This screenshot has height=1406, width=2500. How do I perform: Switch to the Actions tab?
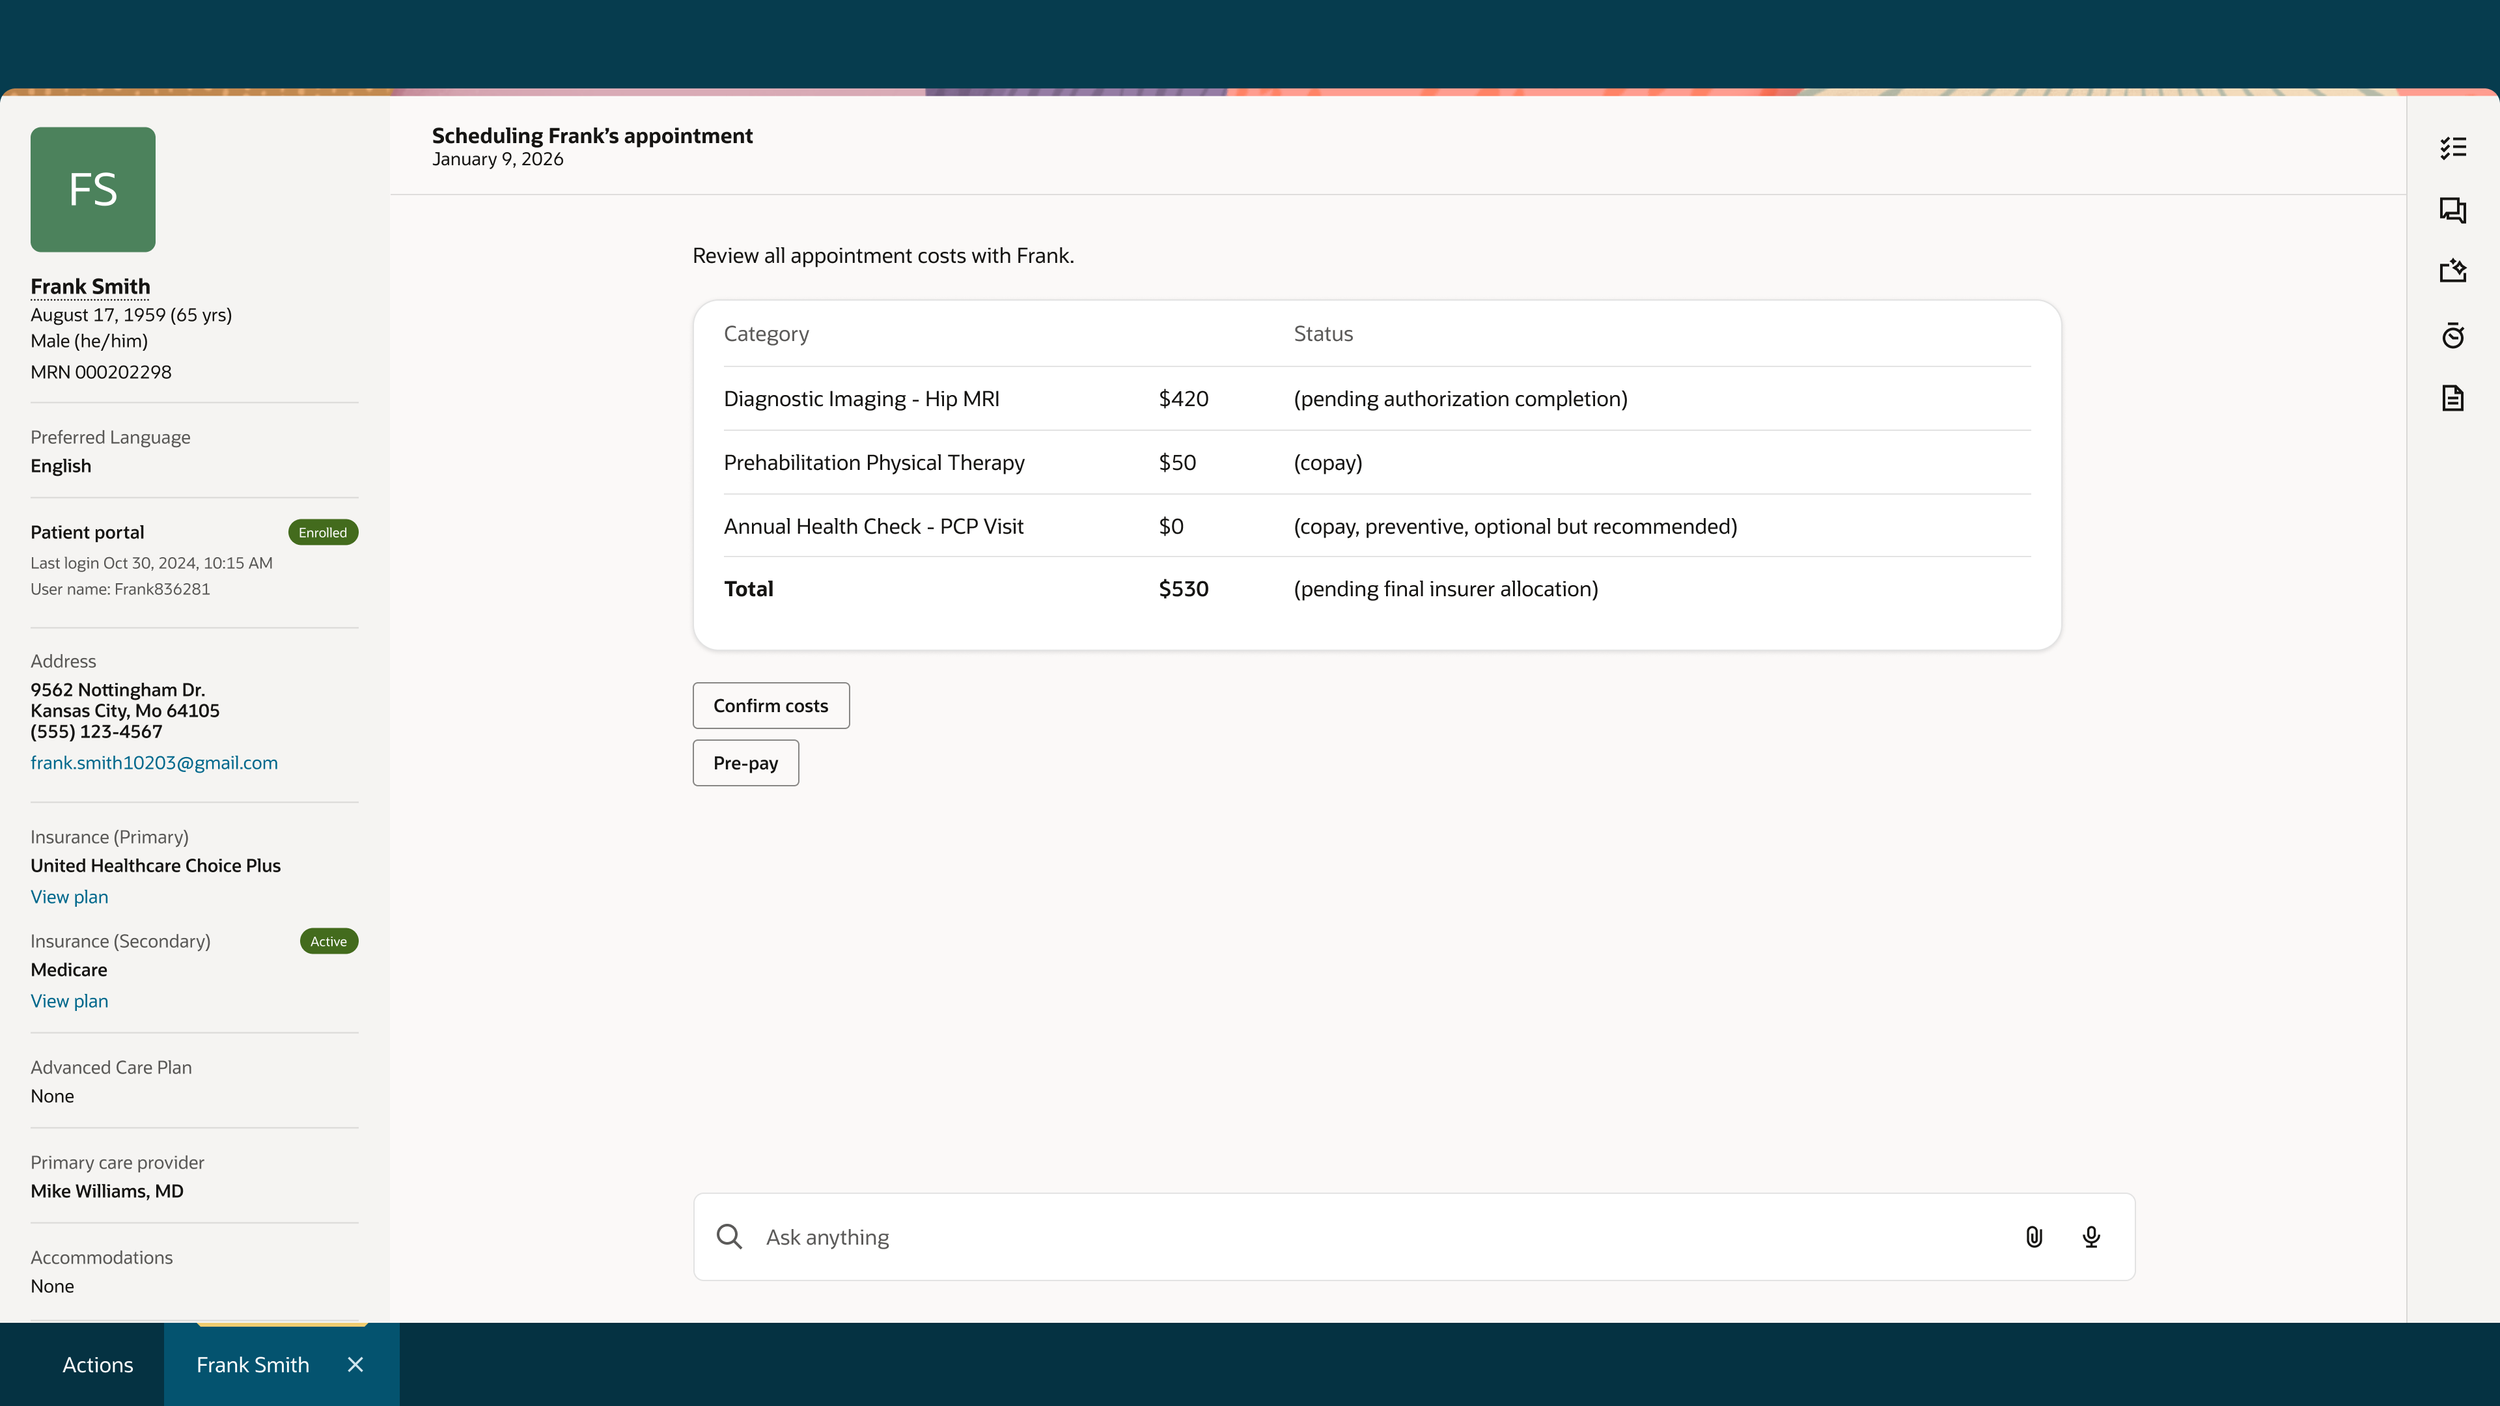click(98, 1365)
